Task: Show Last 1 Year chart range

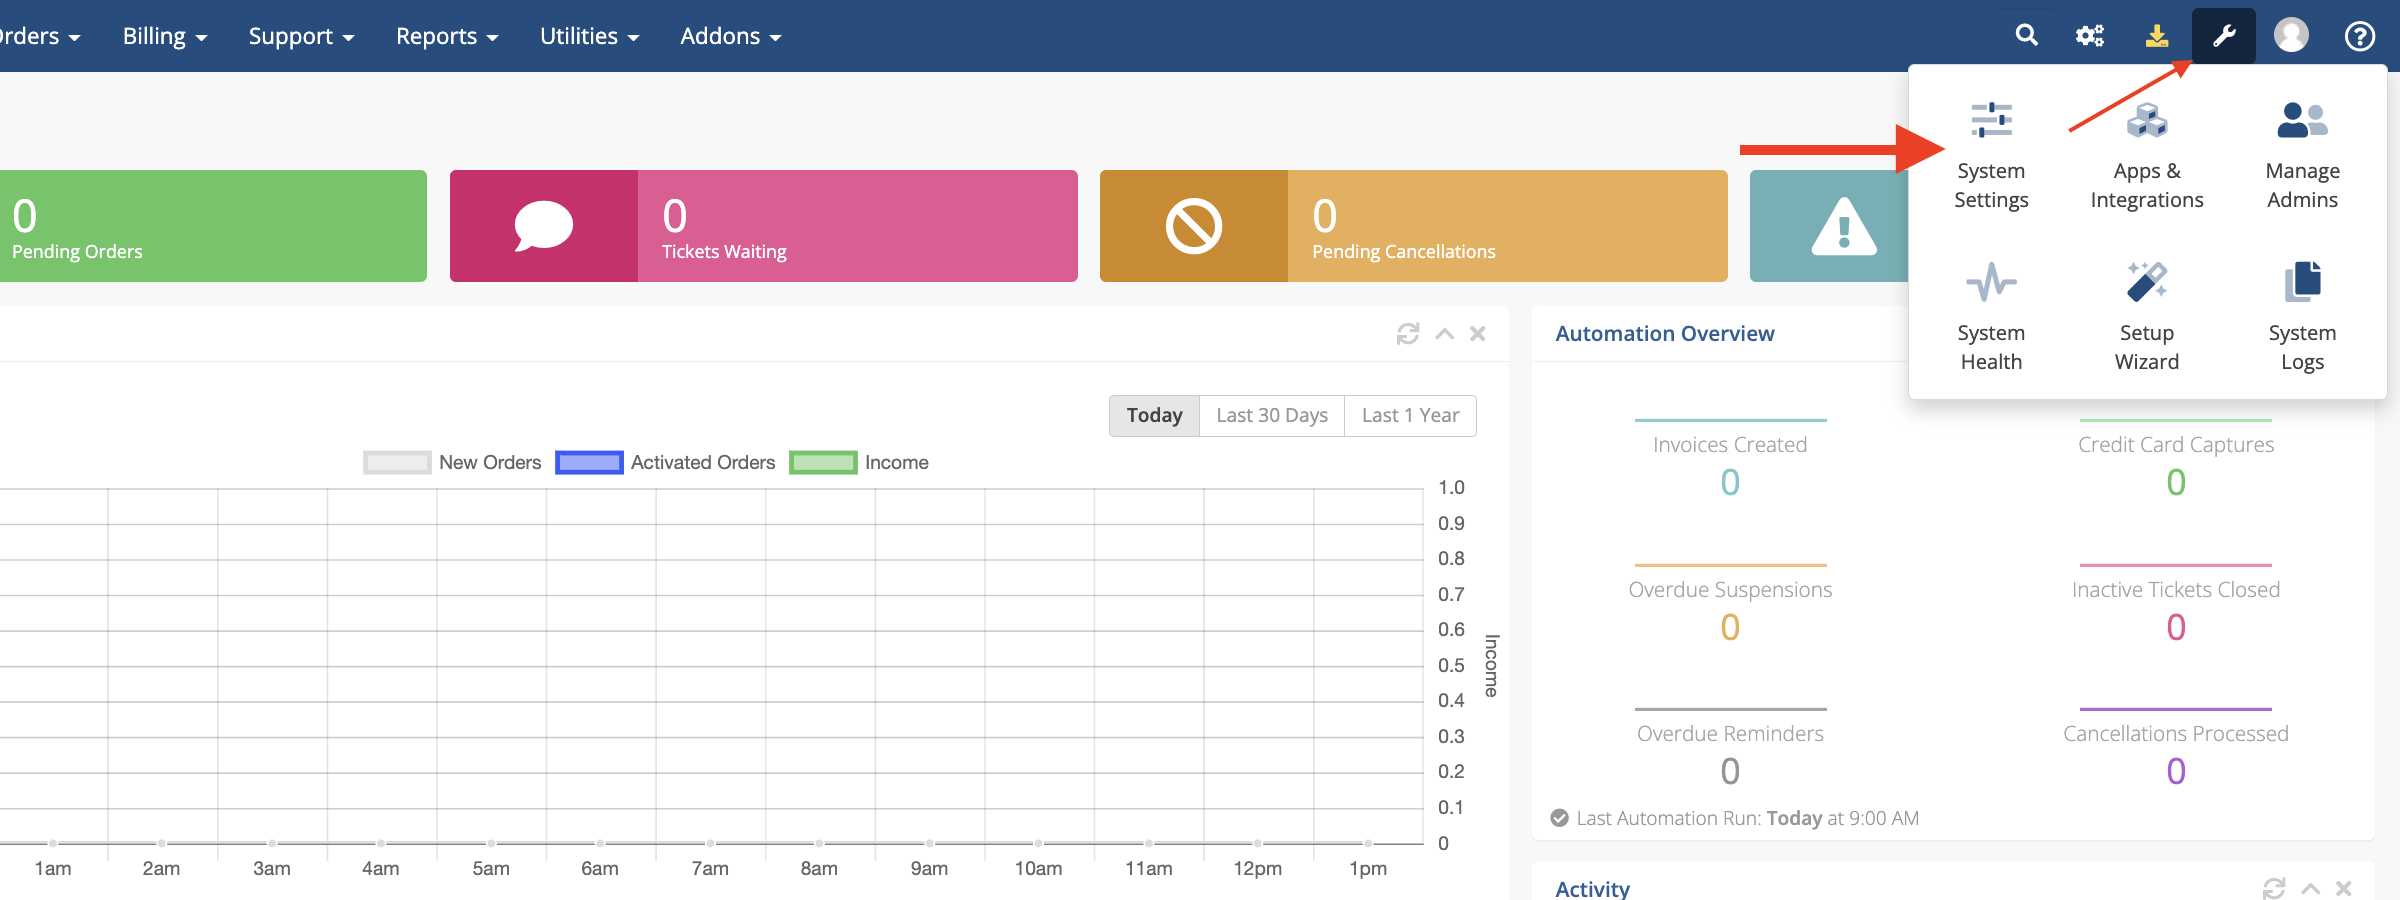Action: [x=1410, y=415]
